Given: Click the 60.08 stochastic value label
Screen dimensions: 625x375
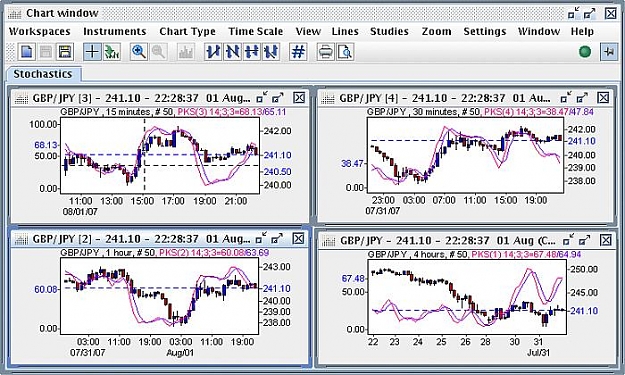Looking at the screenshot, I should tap(46, 289).
